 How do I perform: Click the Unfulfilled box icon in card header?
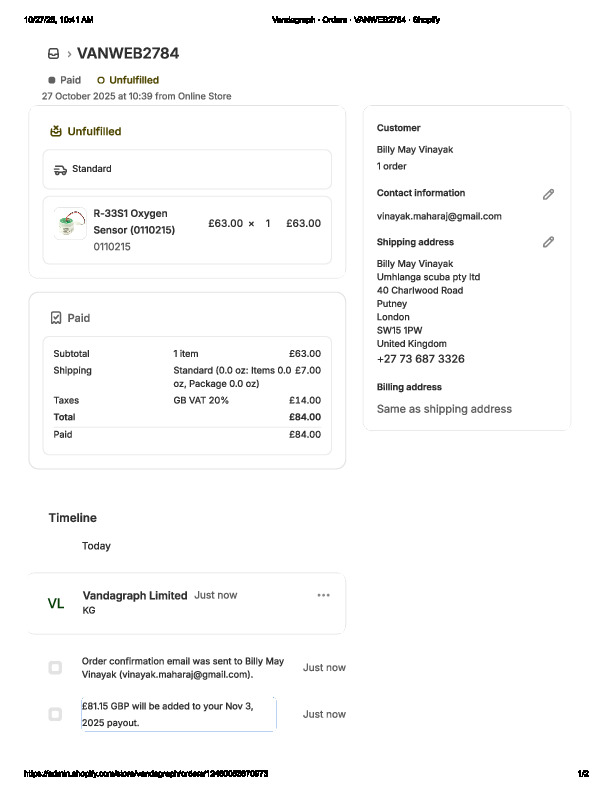(56, 131)
